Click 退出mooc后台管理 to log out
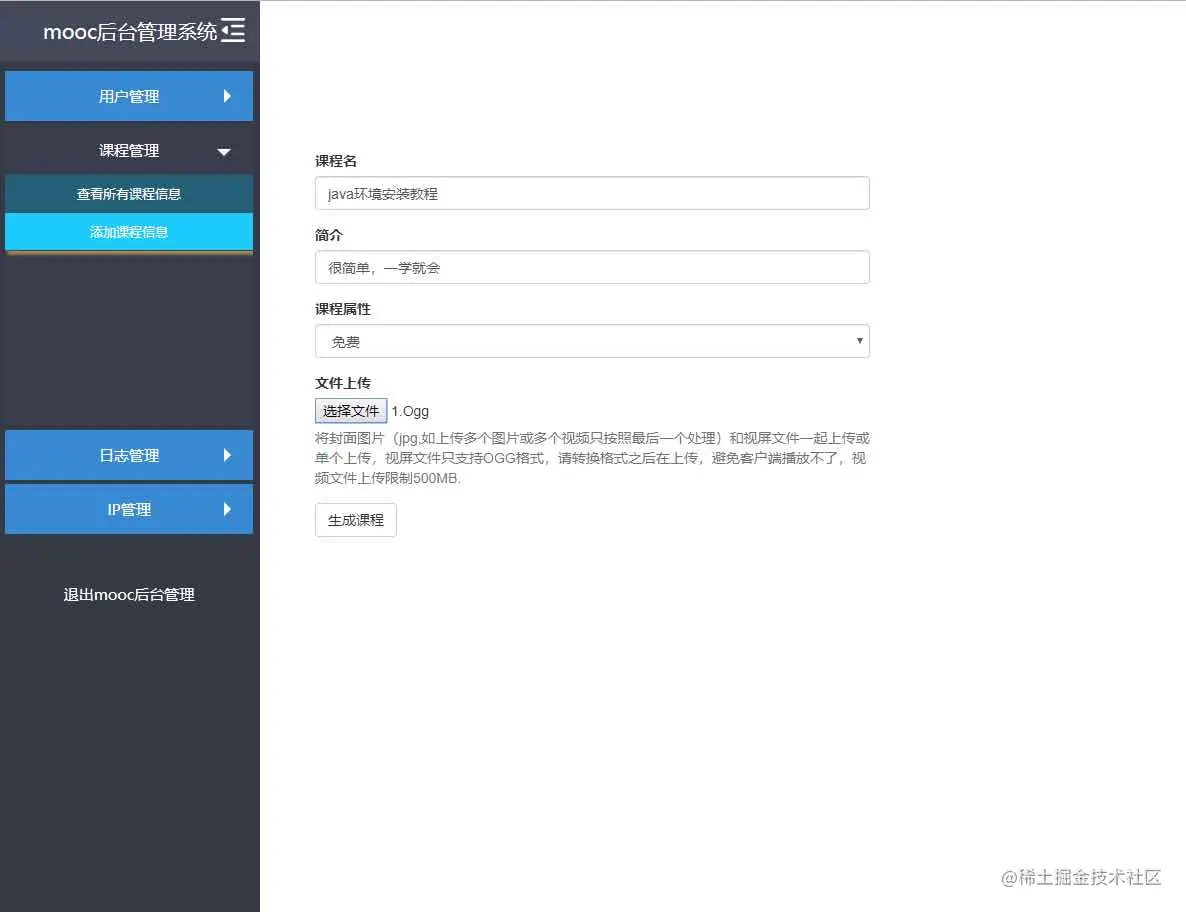 (x=128, y=594)
